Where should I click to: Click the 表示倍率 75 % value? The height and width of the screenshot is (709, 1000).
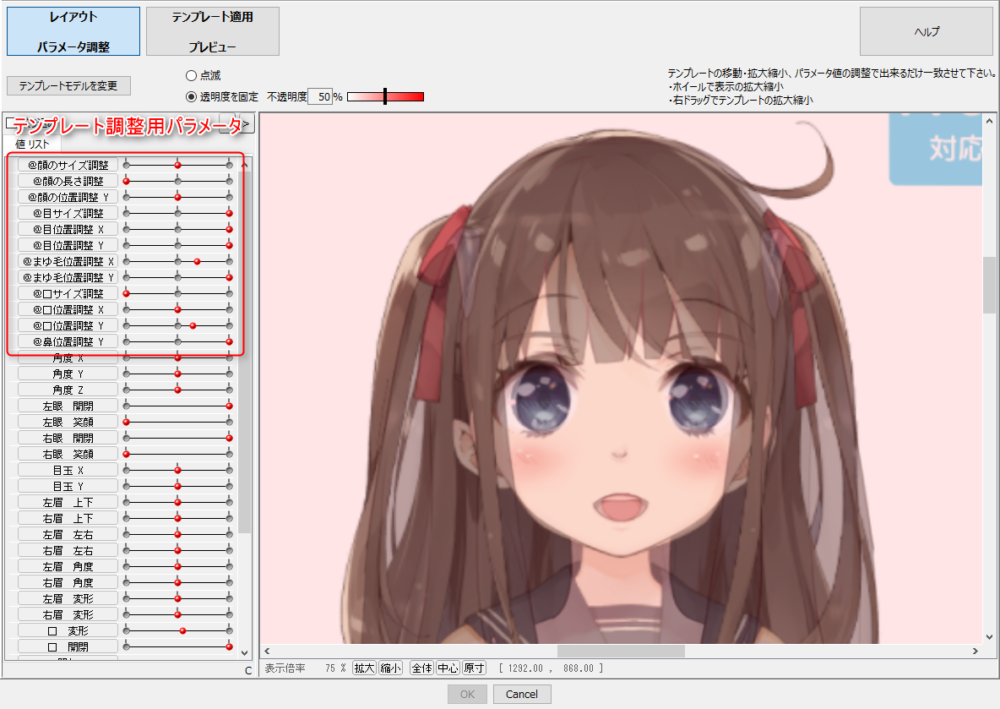(x=335, y=668)
